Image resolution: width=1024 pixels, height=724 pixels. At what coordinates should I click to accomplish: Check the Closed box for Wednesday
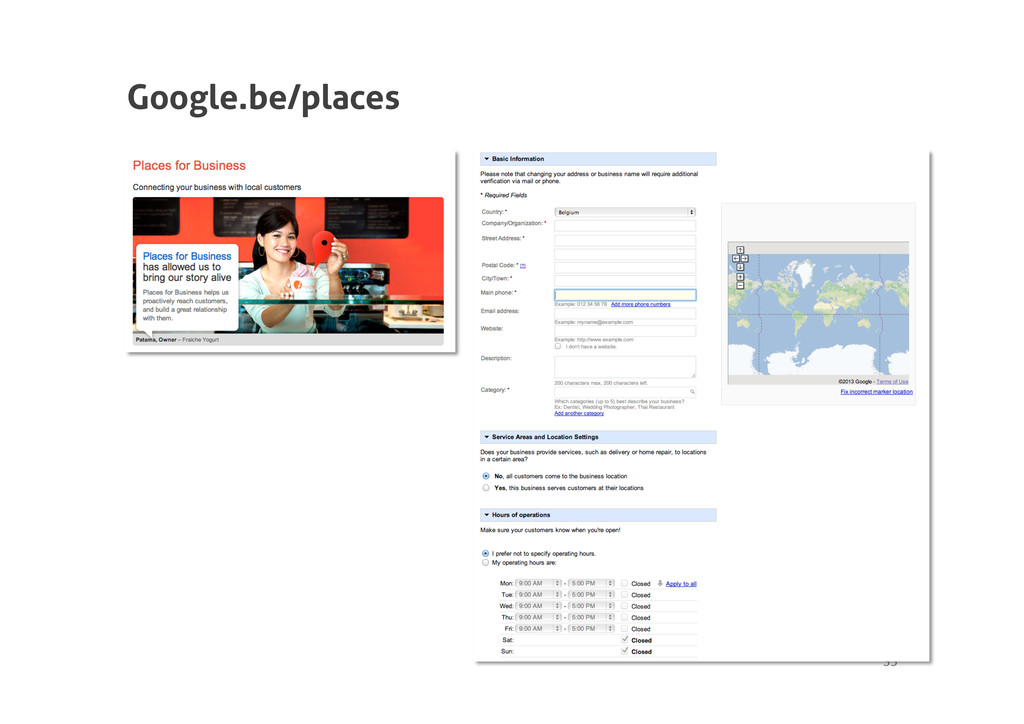coord(624,606)
